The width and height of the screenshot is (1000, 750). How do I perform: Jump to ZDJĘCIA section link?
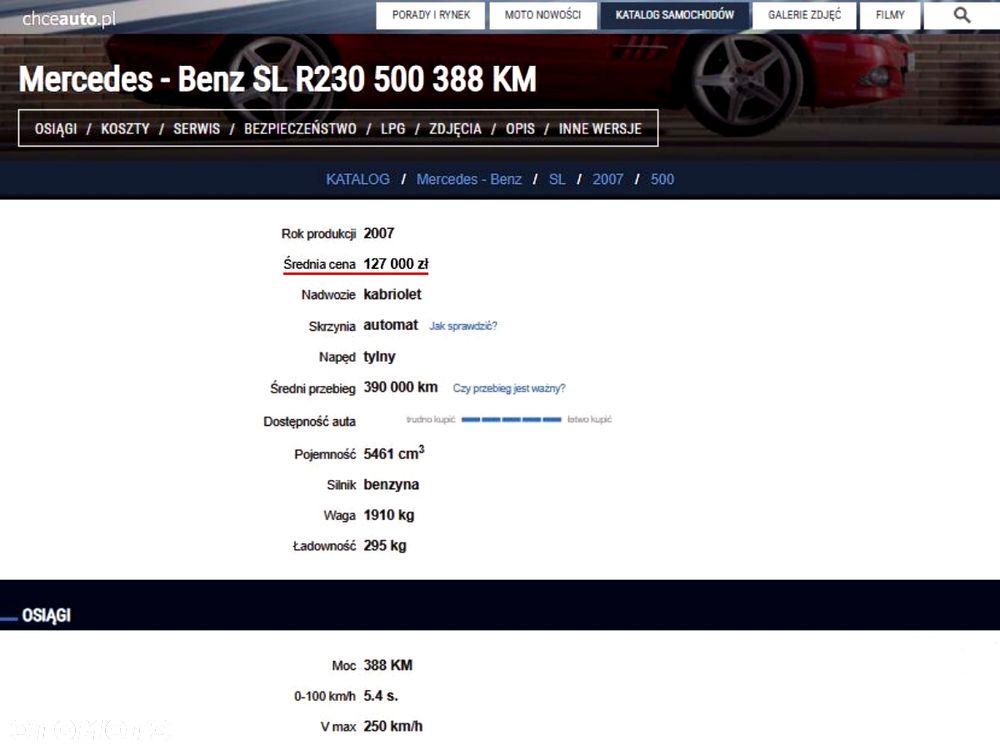pos(455,129)
